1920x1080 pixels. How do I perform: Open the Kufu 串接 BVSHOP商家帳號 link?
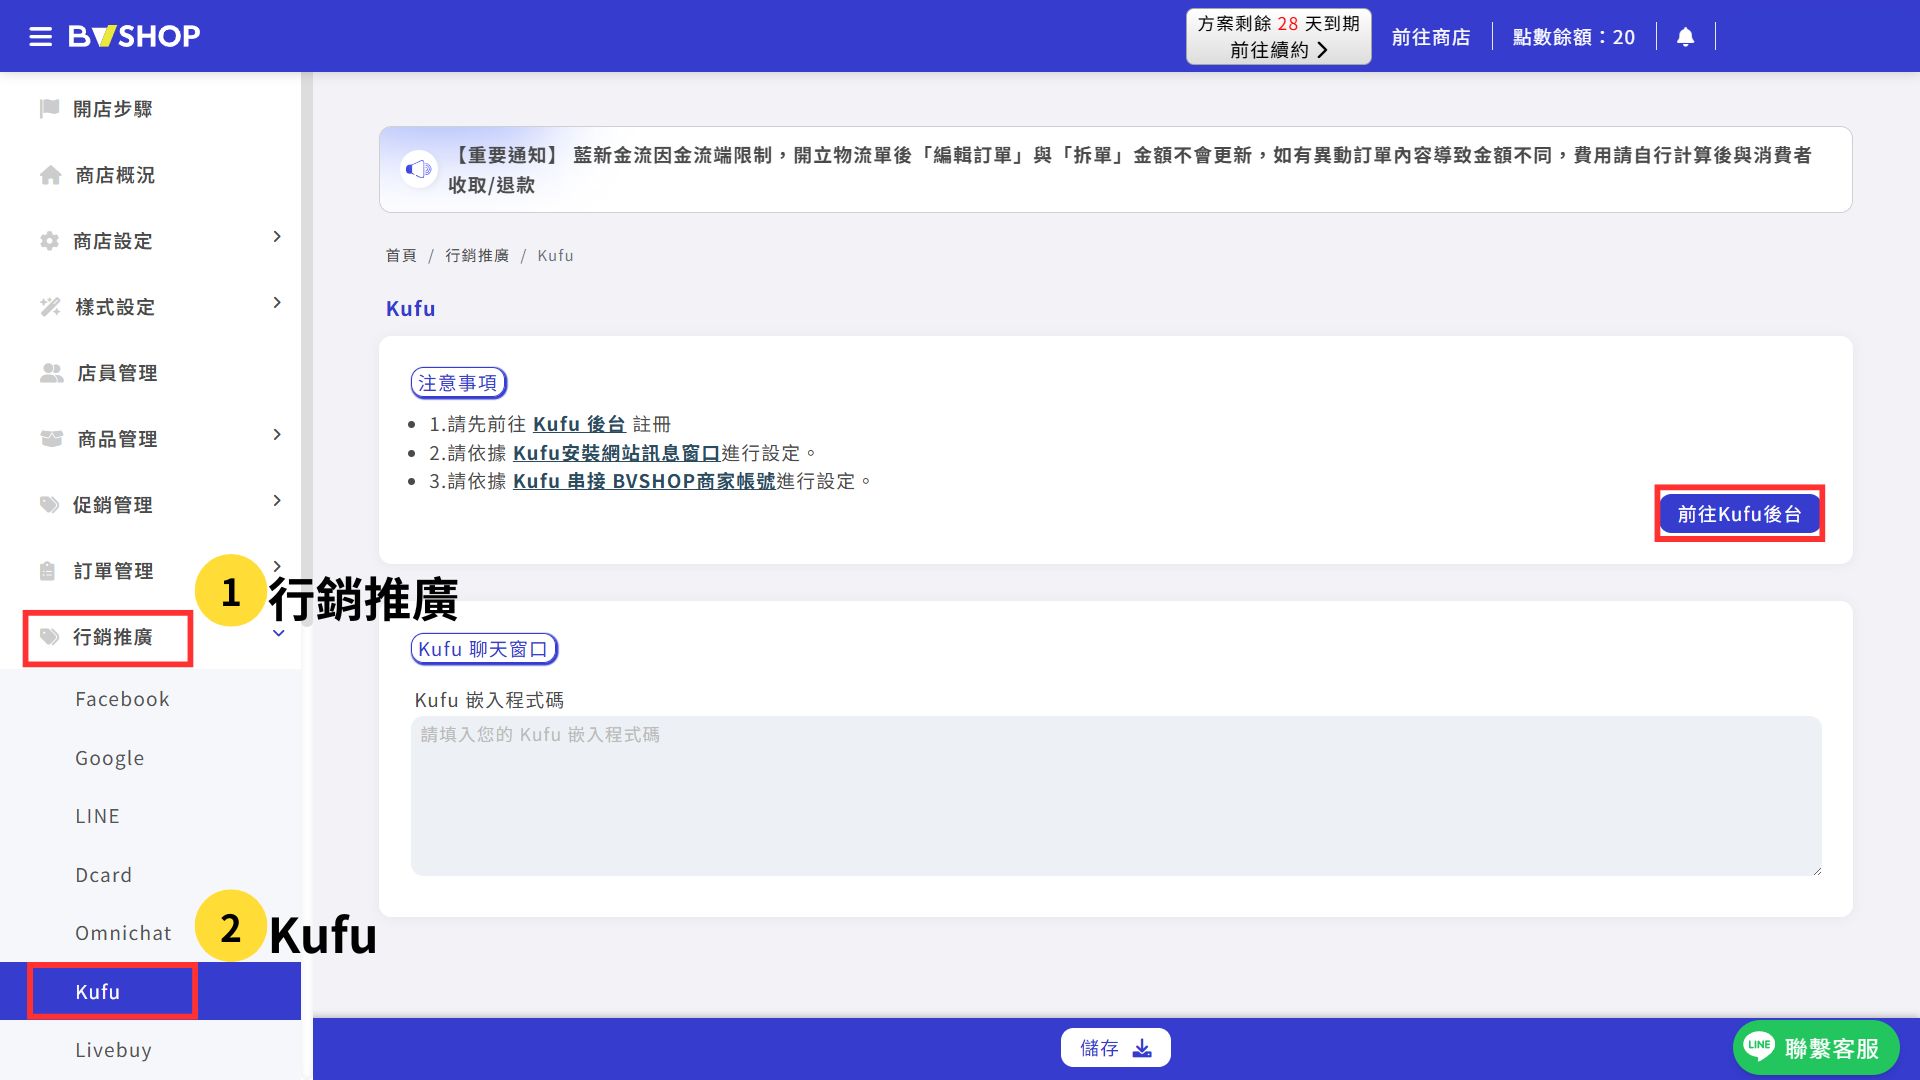[x=644, y=481]
